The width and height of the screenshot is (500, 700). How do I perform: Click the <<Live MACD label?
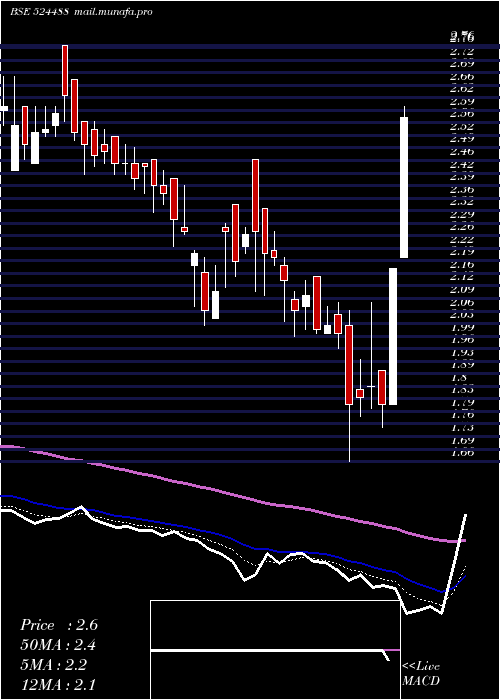click(421, 674)
